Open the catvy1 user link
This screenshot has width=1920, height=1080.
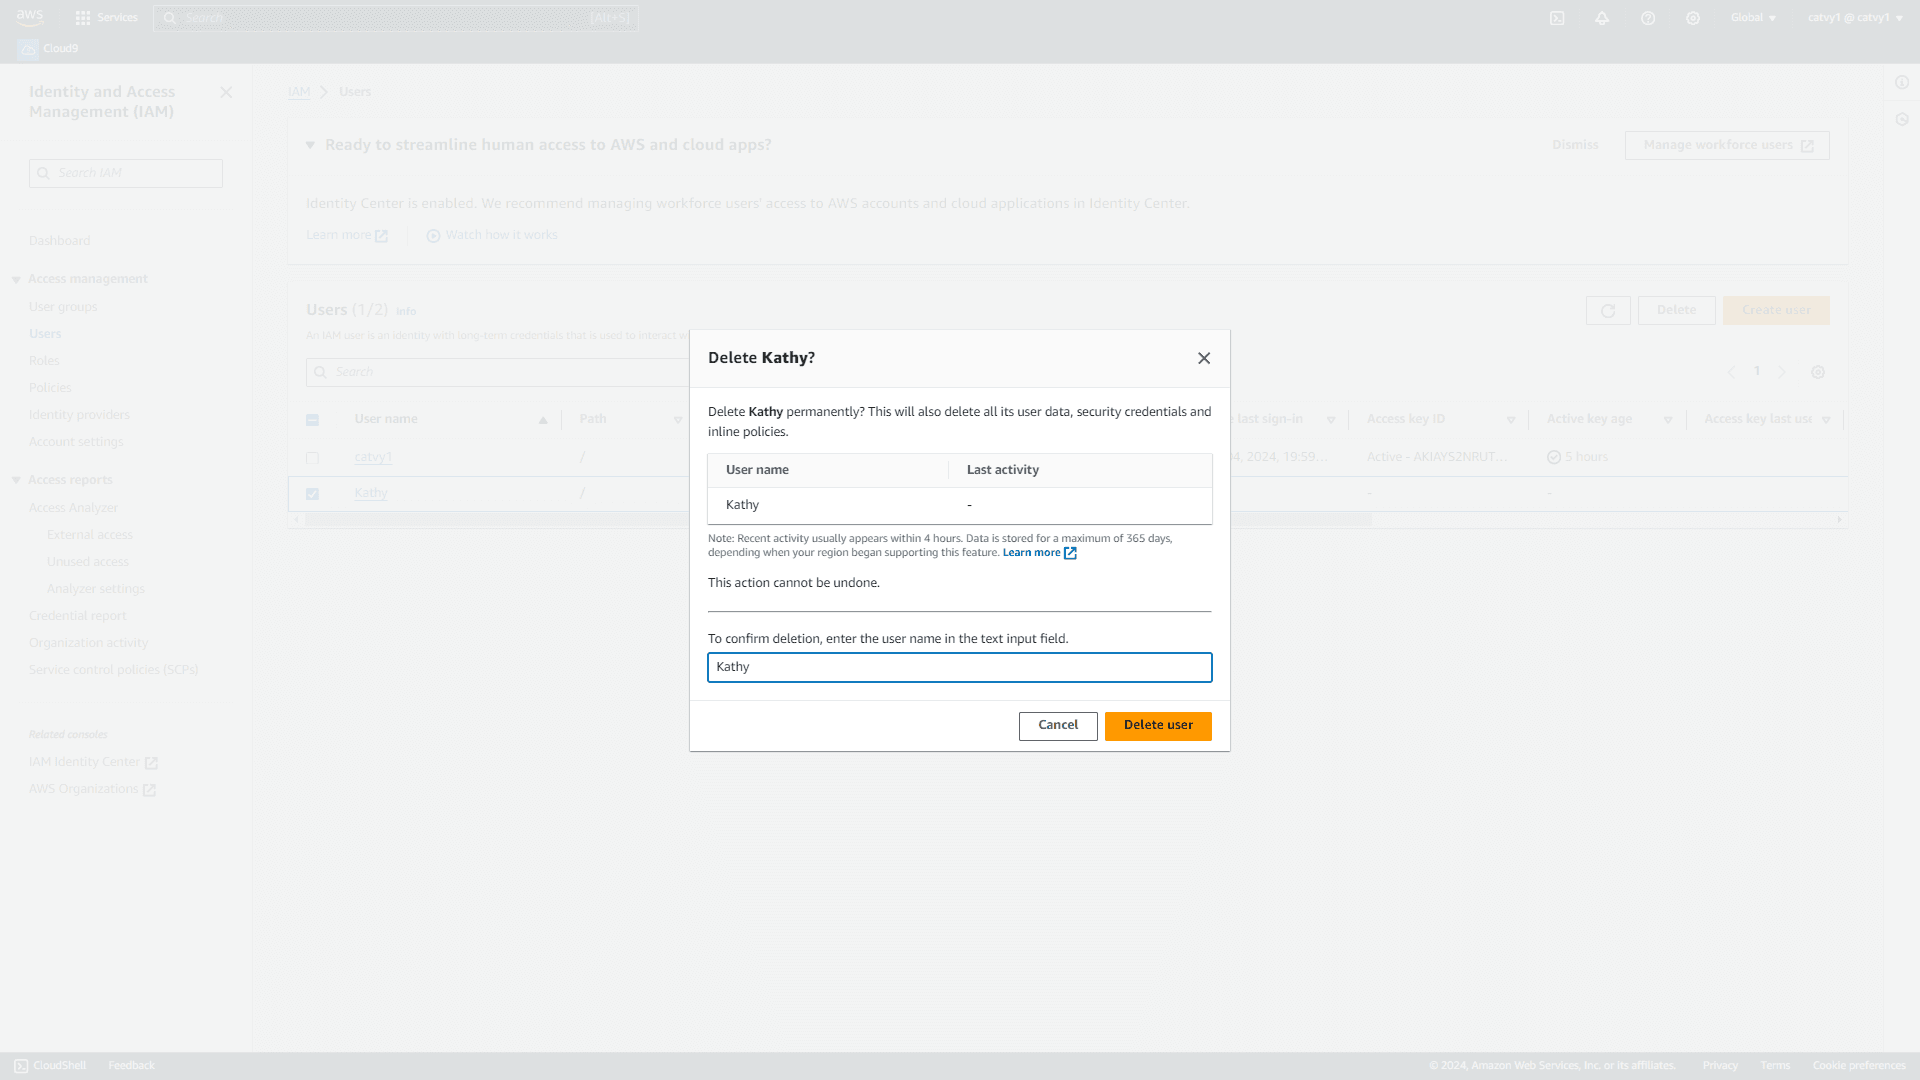click(373, 458)
